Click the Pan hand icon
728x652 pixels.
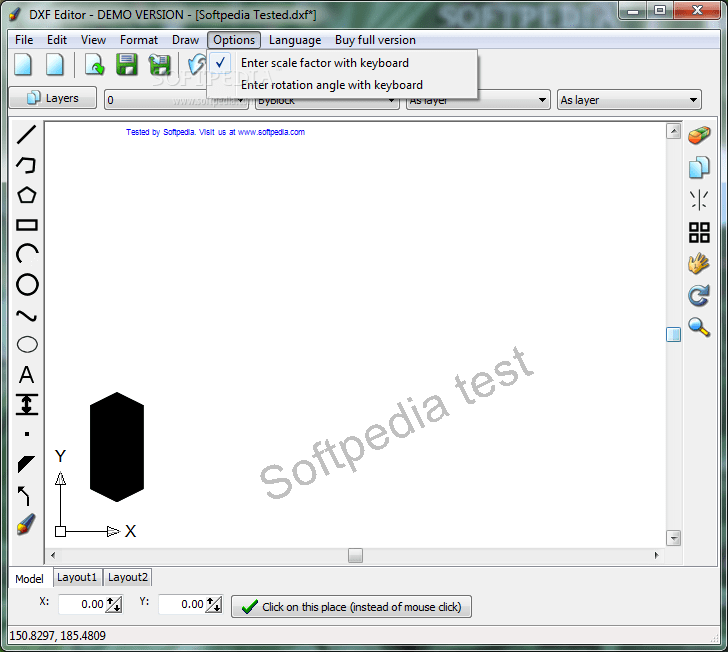click(699, 264)
